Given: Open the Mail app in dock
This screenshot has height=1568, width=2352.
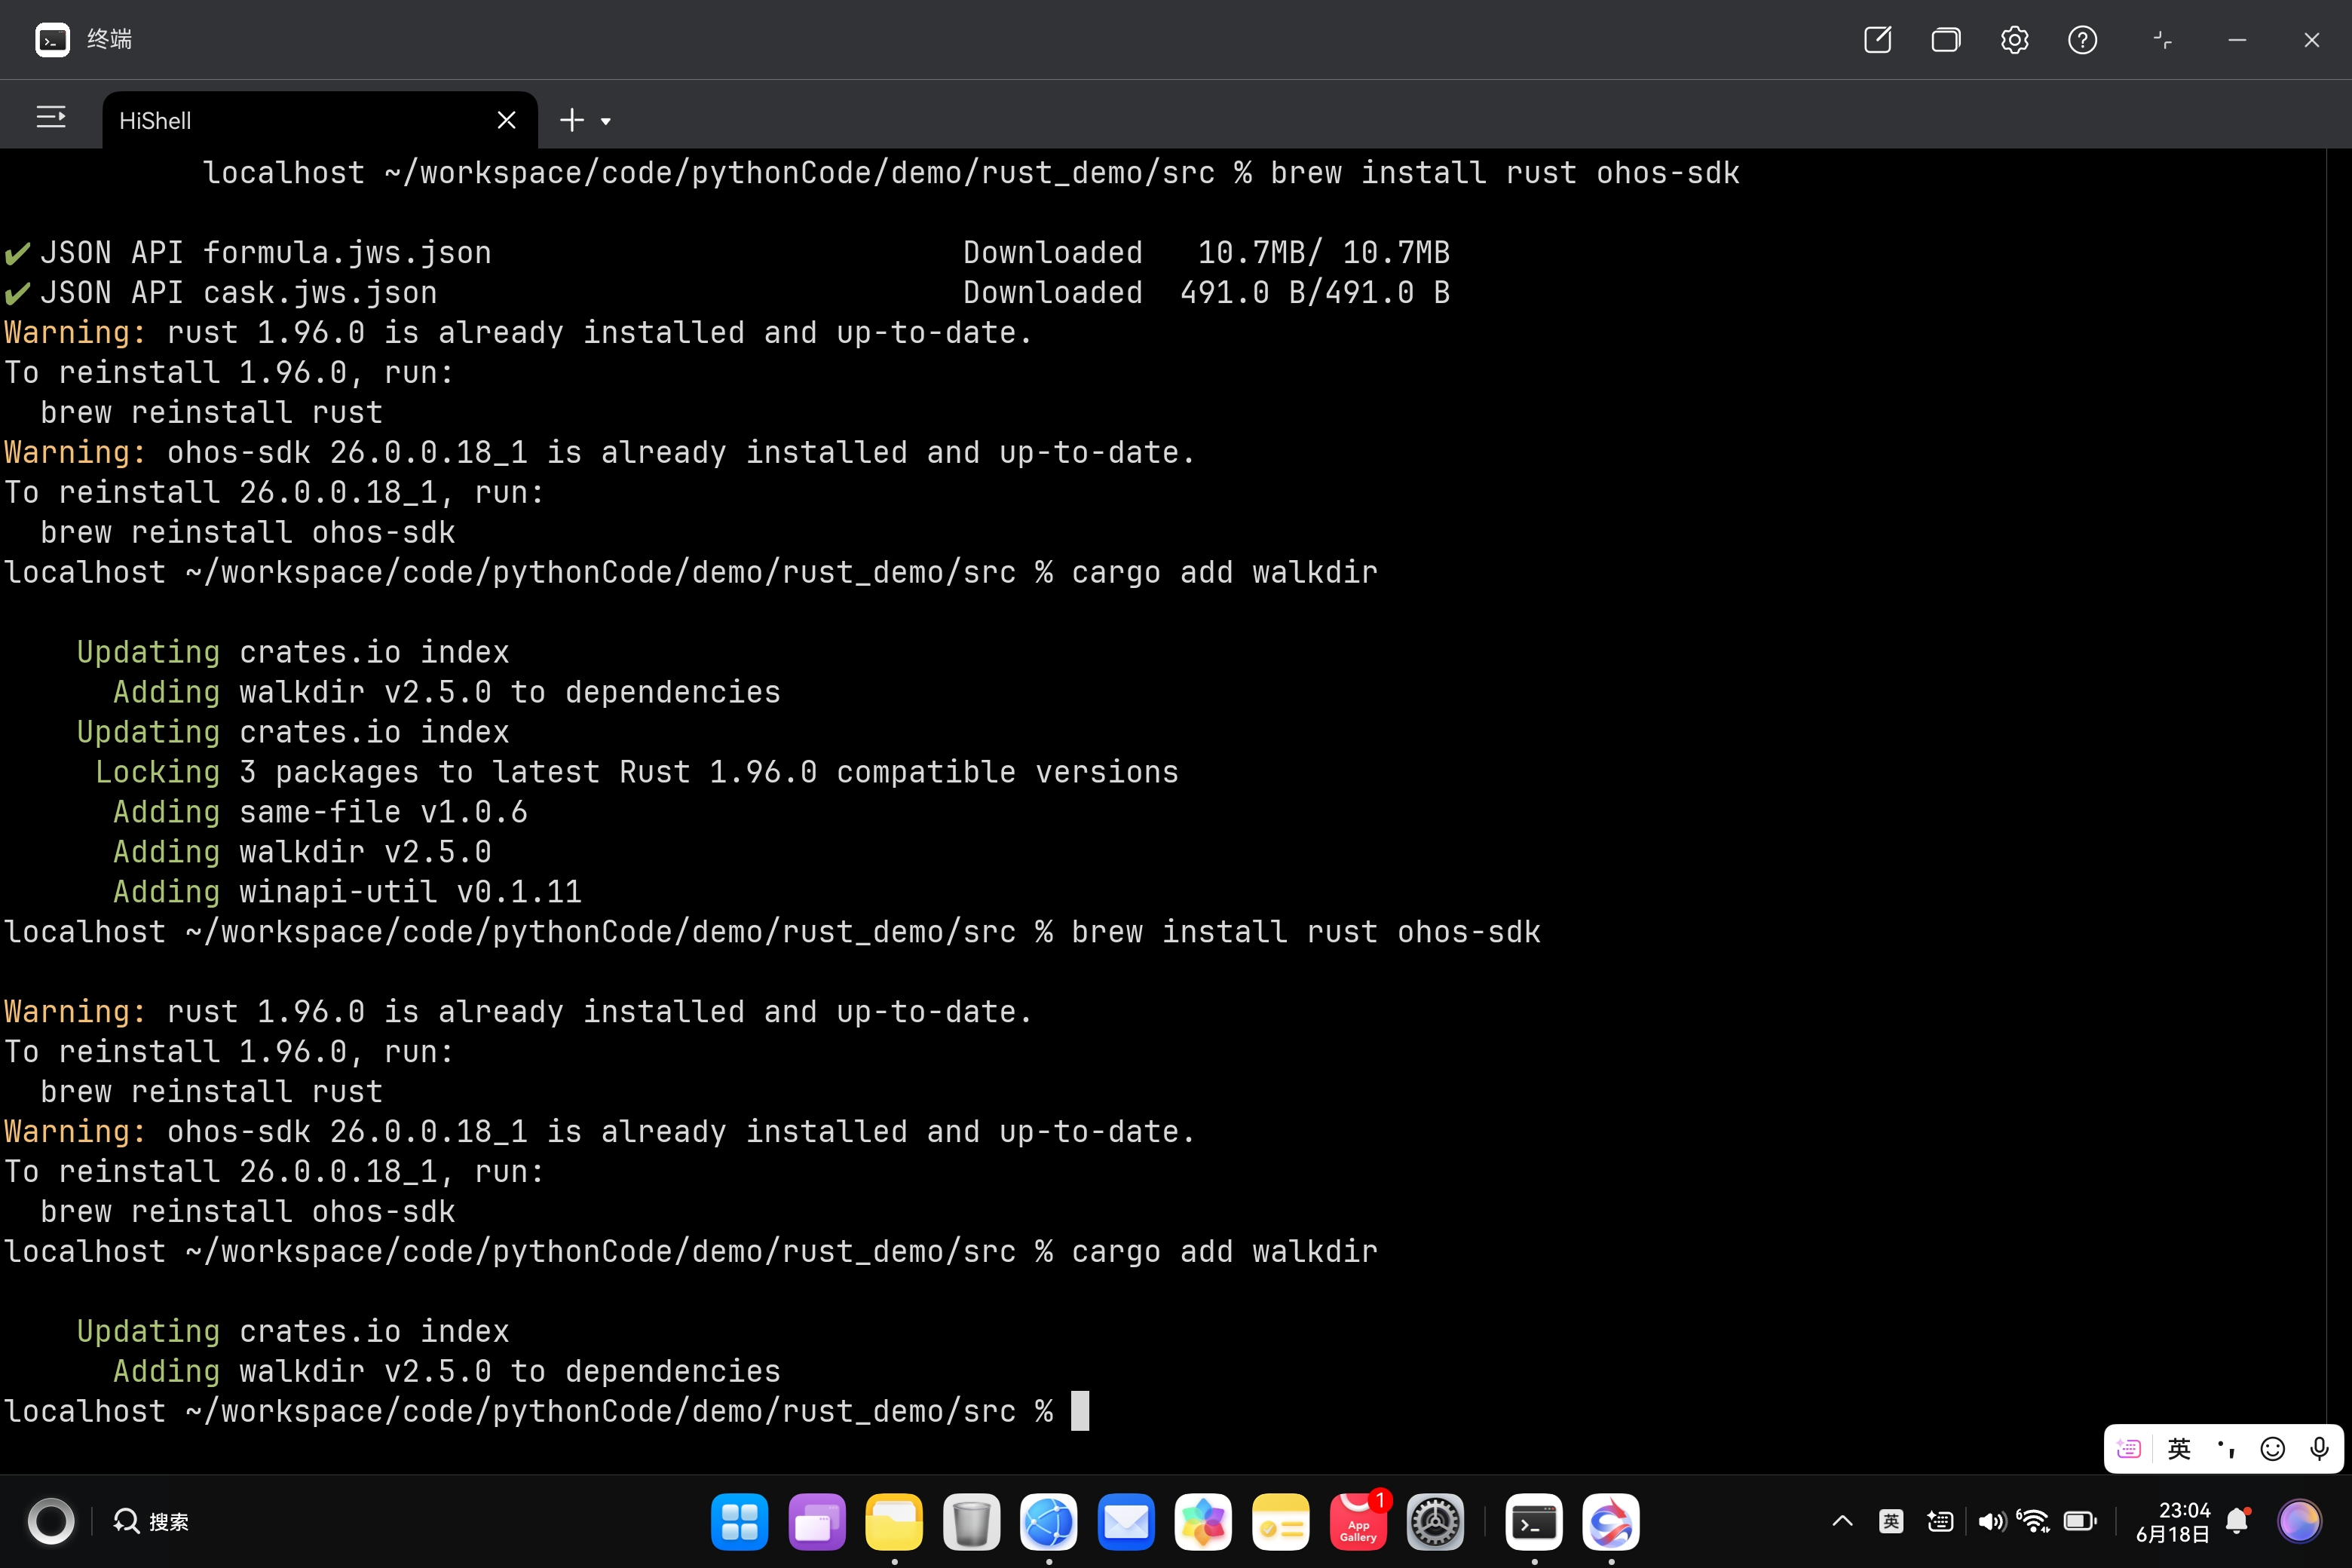Looking at the screenshot, I should tap(1126, 1522).
